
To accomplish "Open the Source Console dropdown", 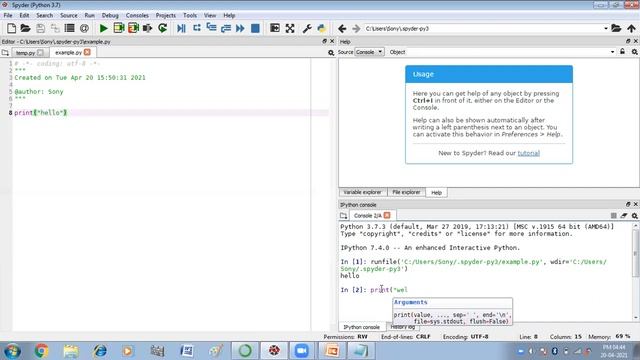I will [369, 52].
